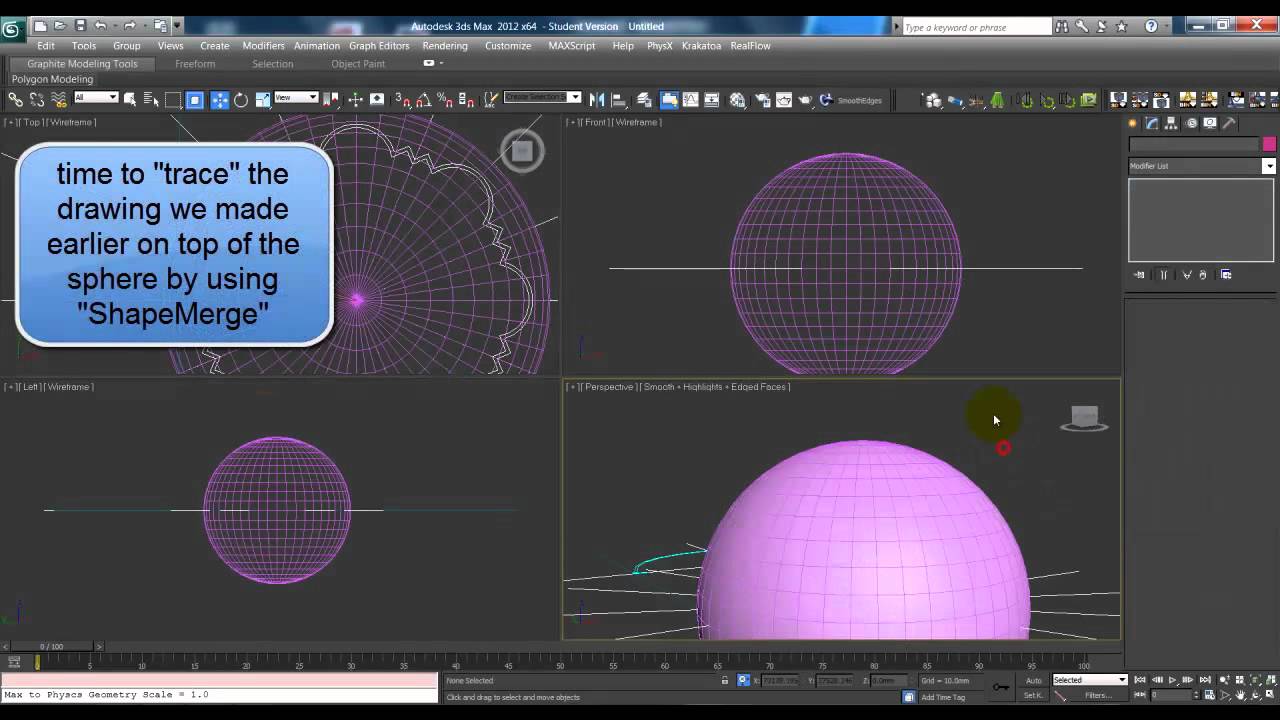
Task: Switch to the Freeform ribbon tab
Action: 195,63
